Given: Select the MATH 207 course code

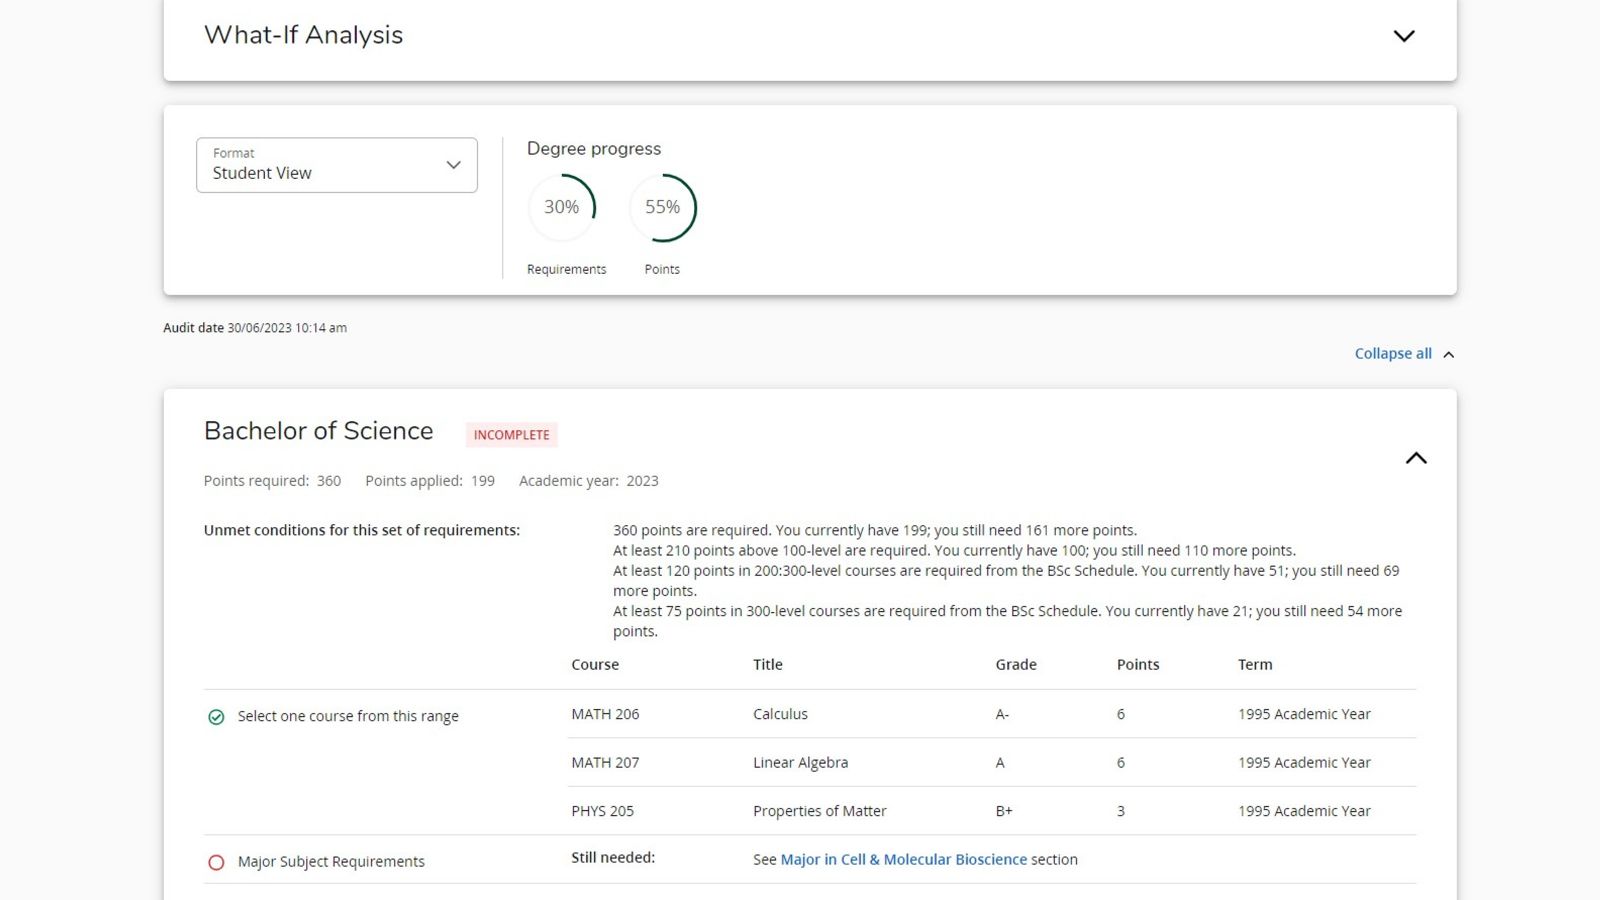Looking at the screenshot, I should pyautogui.click(x=605, y=762).
